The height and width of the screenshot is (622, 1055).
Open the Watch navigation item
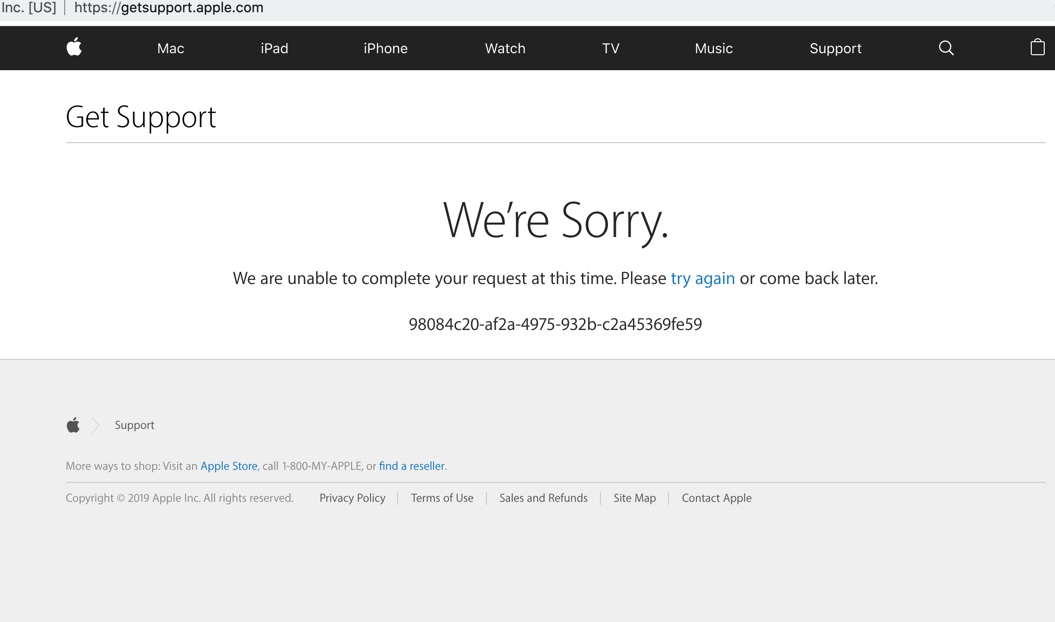tap(505, 48)
